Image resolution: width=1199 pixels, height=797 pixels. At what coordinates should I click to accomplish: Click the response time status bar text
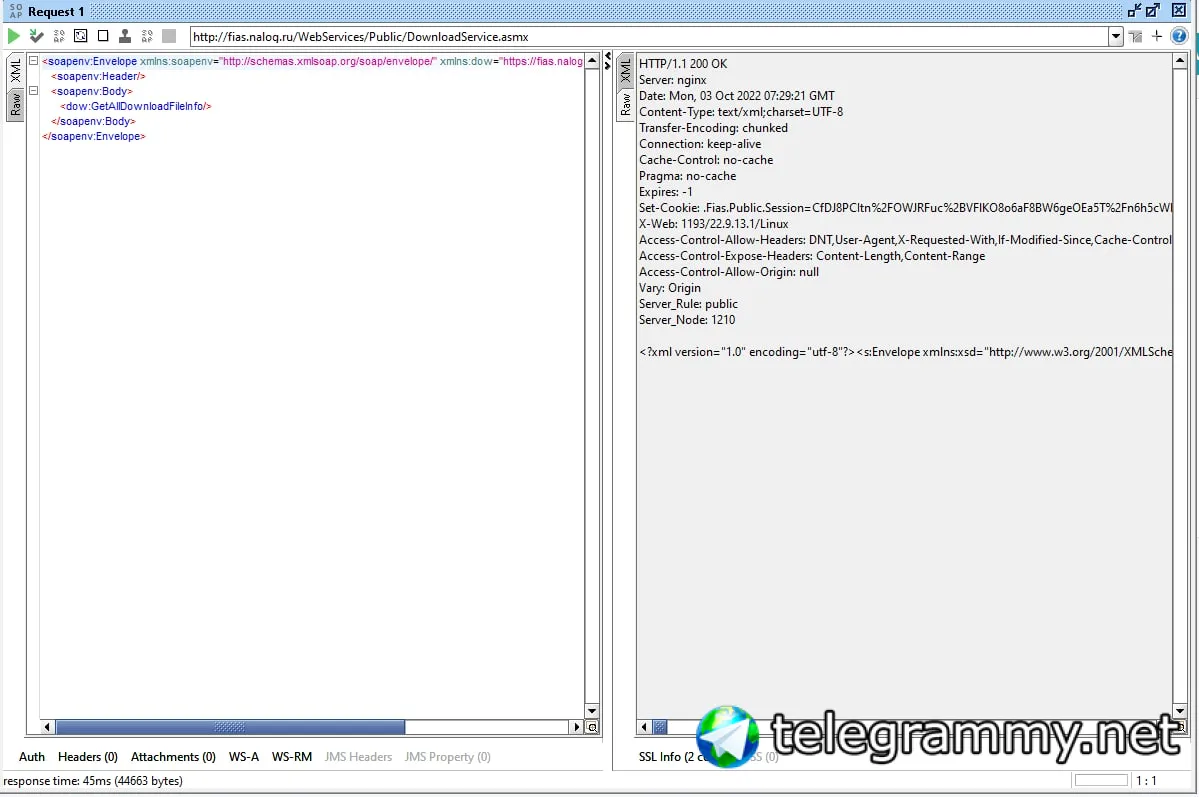click(x=93, y=781)
